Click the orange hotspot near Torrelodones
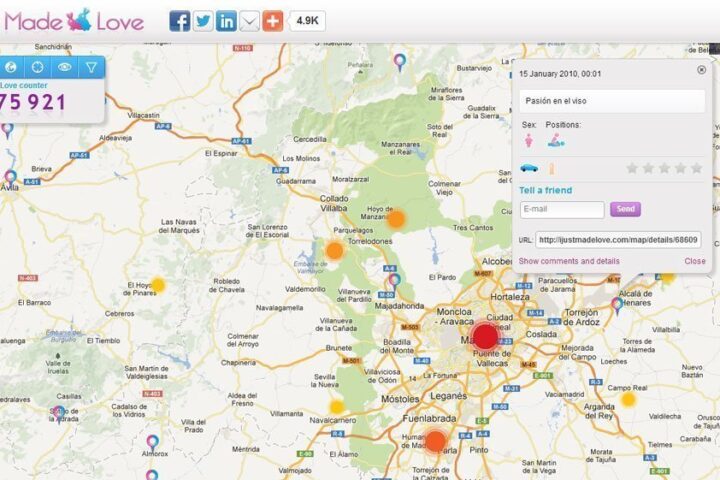720x480 pixels. coord(335,251)
